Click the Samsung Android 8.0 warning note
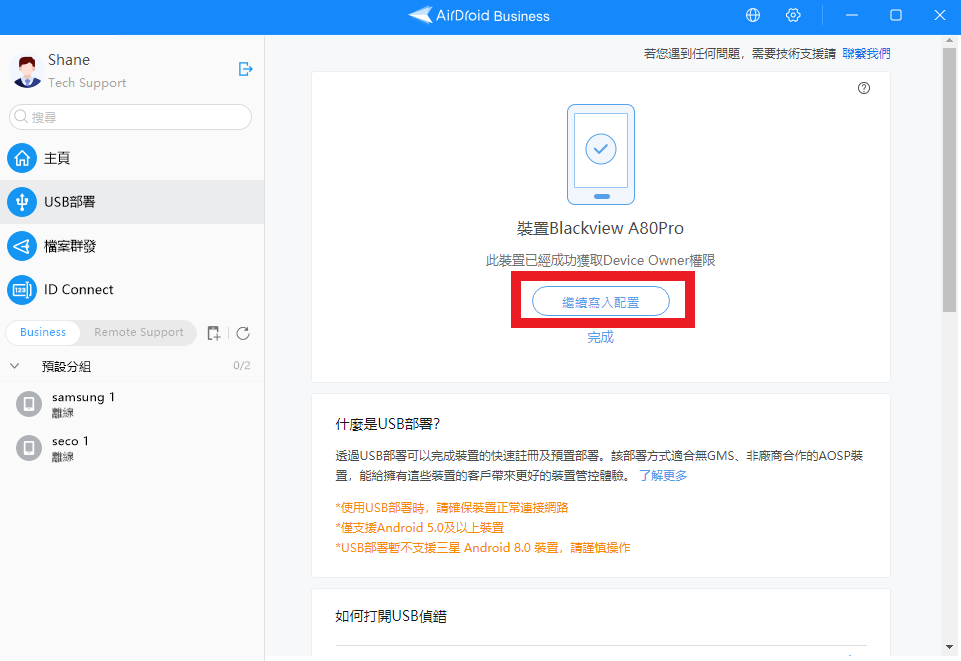Screen dimensions: 961x661 point(483,548)
